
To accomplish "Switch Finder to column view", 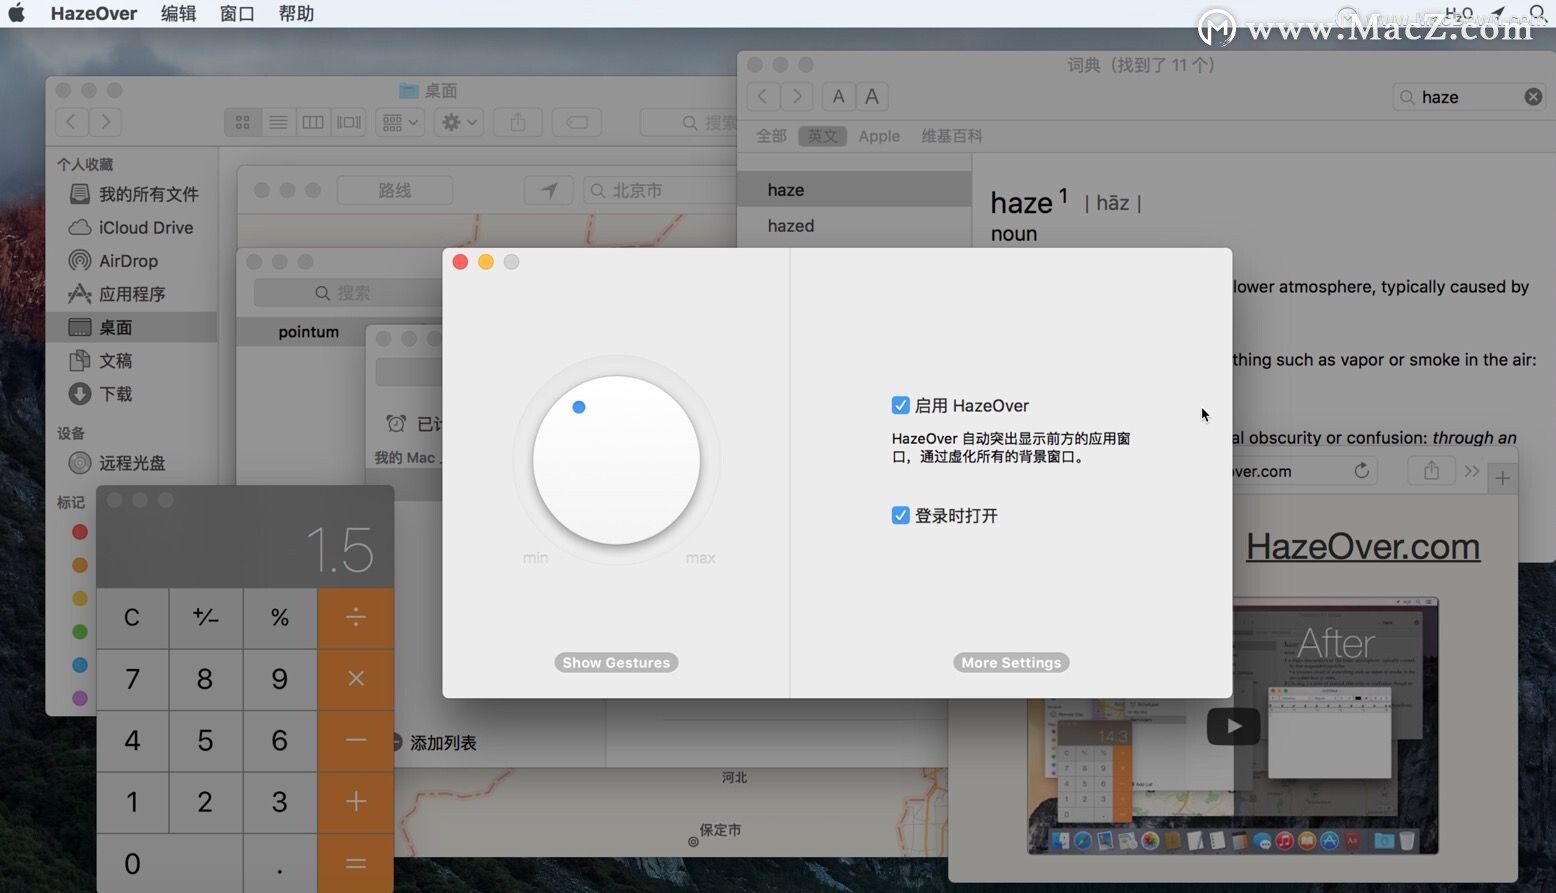I will tap(313, 122).
